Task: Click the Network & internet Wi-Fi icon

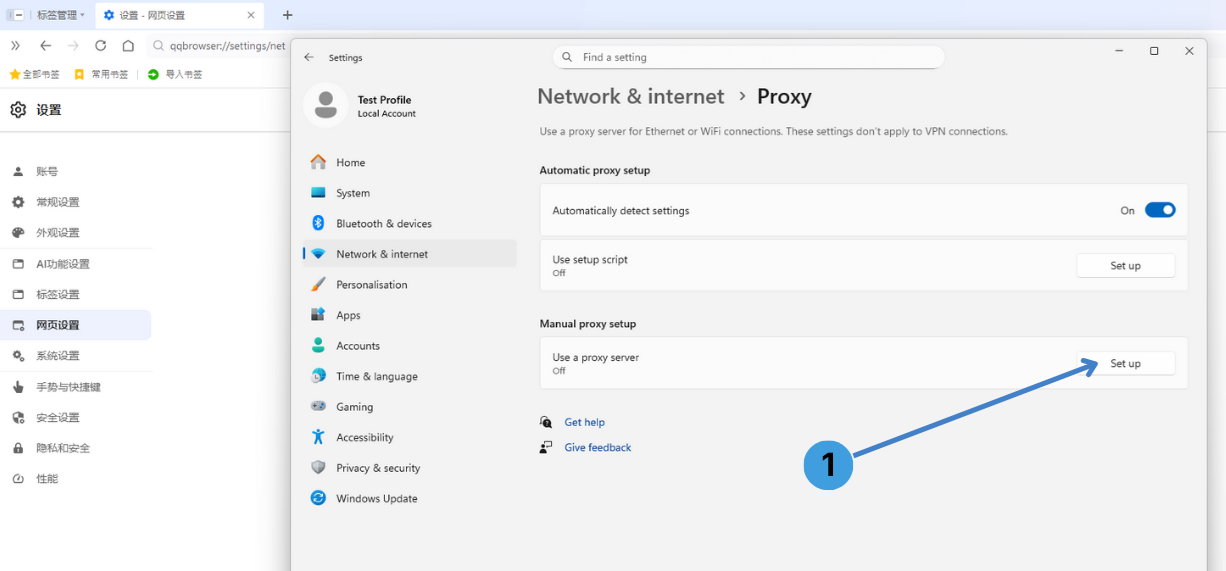Action: point(318,254)
